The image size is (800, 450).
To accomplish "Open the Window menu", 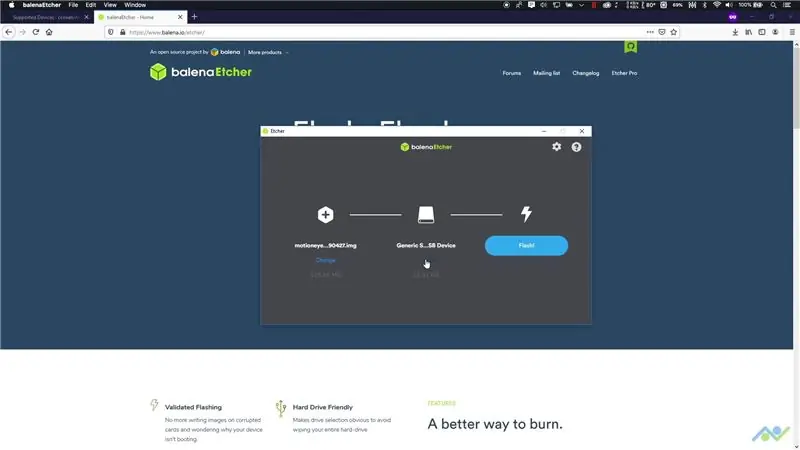I will pyautogui.click(x=135, y=5).
